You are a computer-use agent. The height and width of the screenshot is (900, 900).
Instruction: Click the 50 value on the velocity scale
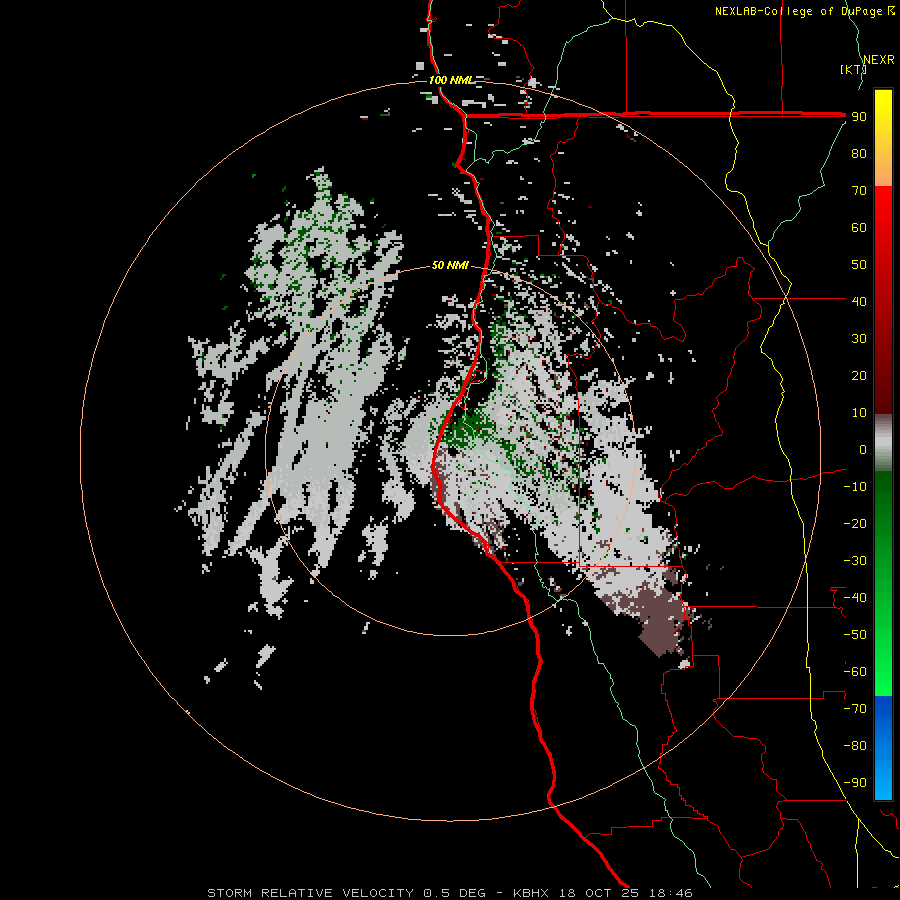(859, 265)
